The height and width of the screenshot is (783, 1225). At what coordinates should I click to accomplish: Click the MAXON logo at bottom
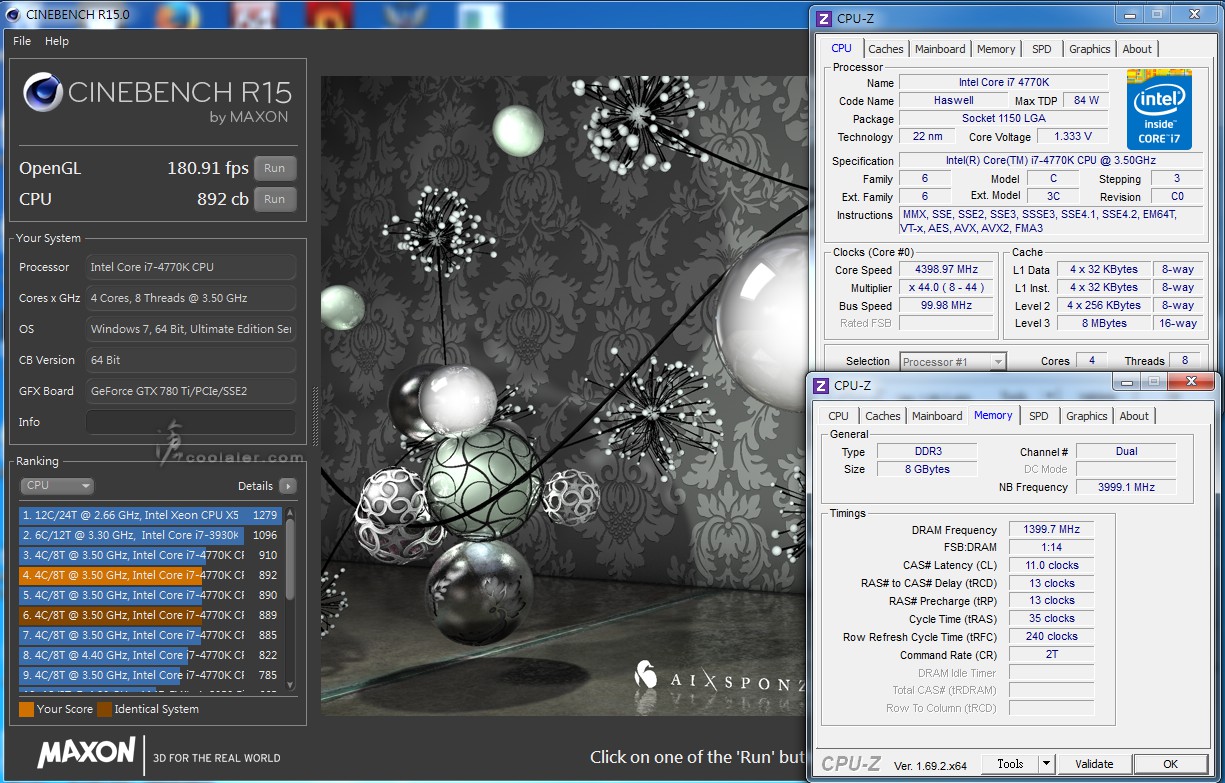[x=86, y=752]
